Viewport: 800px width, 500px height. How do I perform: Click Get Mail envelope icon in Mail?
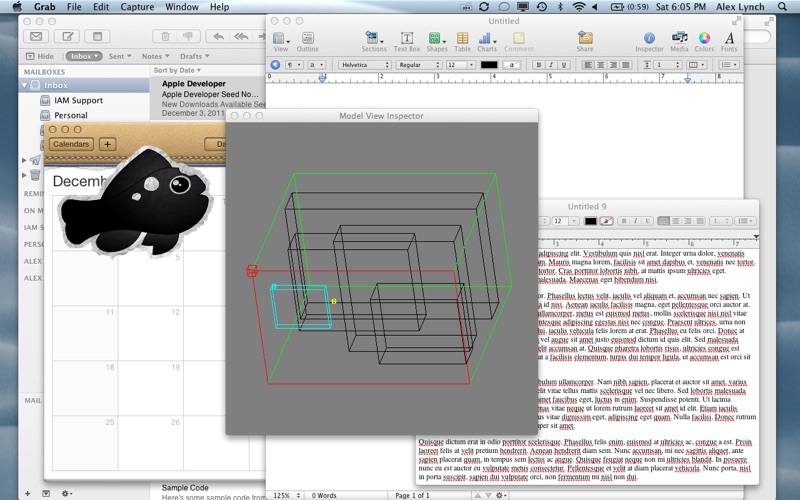[x=36, y=36]
